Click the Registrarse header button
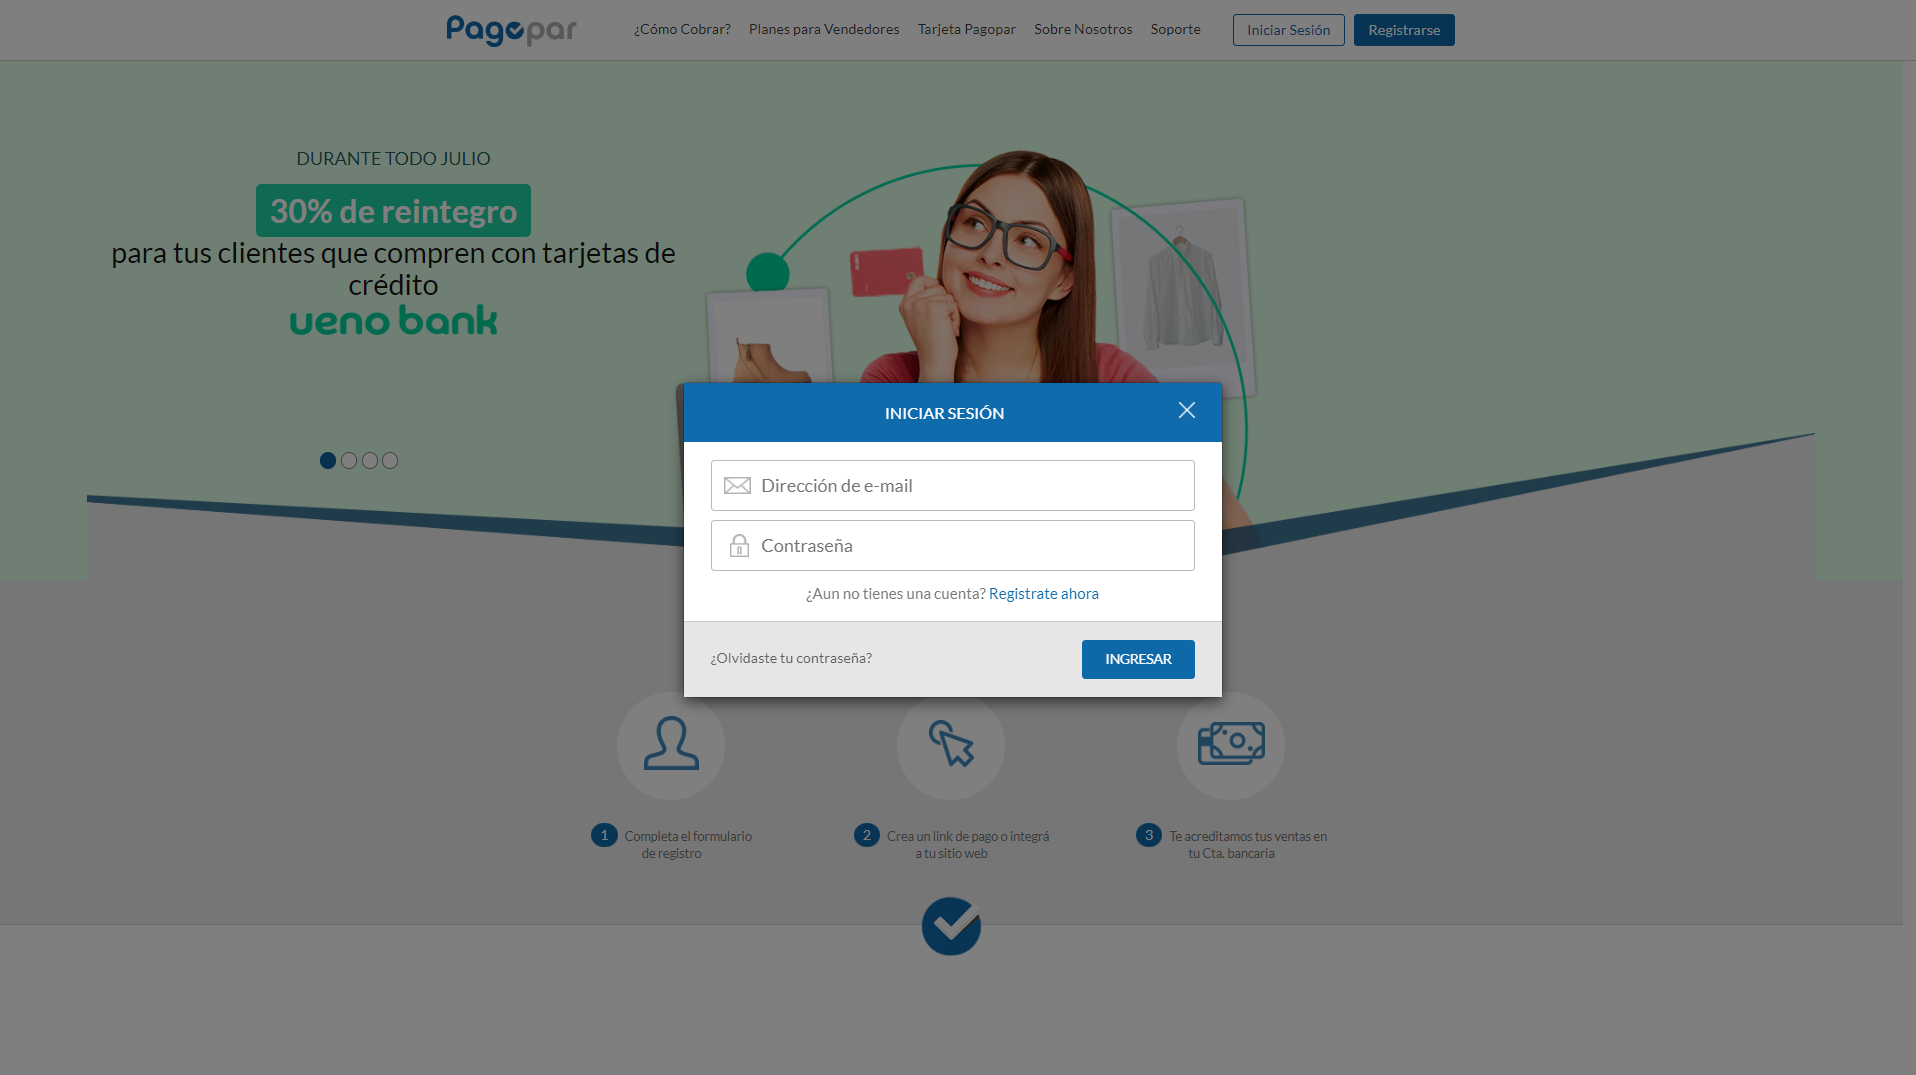1916x1075 pixels. tap(1404, 30)
